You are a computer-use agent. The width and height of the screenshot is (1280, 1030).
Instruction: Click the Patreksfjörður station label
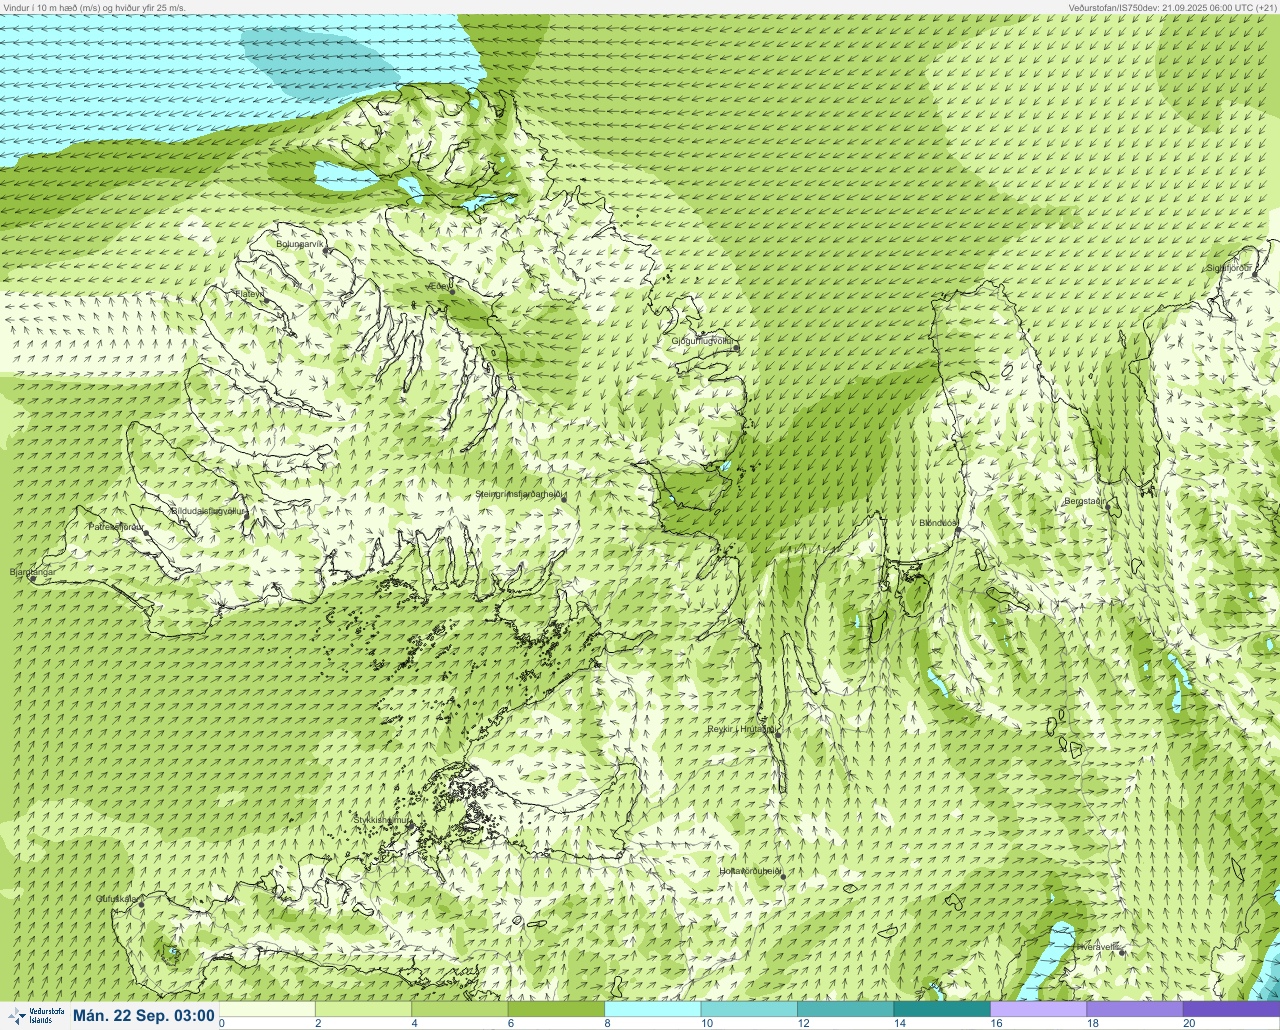pos(116,526)
